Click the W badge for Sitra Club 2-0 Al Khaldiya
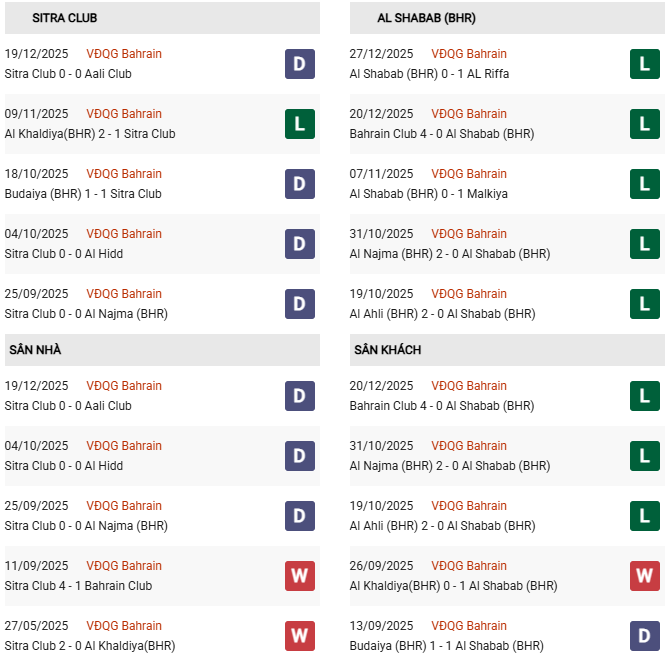The width and height of the screenshot is (666, 659). tap(300, 636)
